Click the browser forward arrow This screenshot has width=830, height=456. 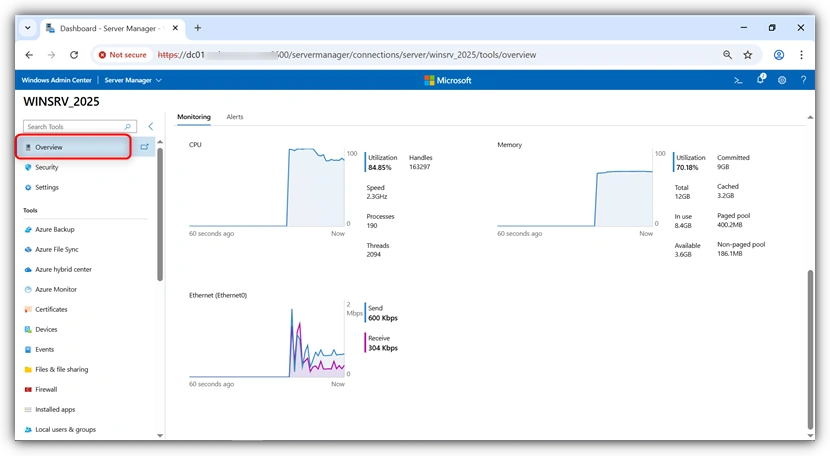pos(51,55)
